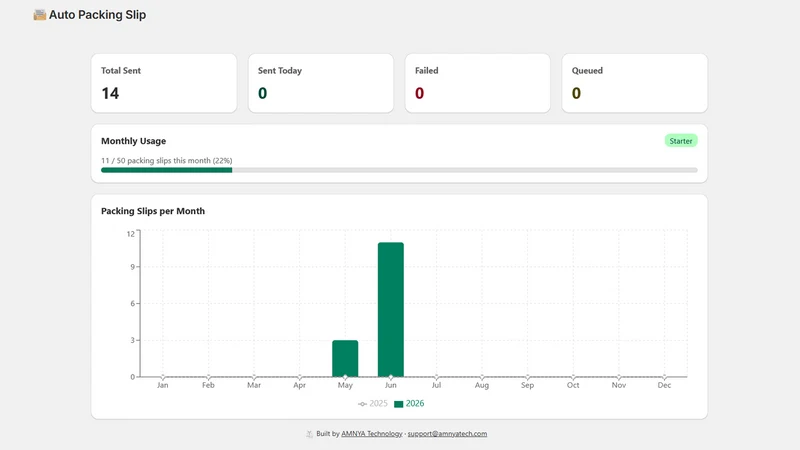Click the monthly usage progress bar
The height and width of the screenshot is (450, 800).
399,170
